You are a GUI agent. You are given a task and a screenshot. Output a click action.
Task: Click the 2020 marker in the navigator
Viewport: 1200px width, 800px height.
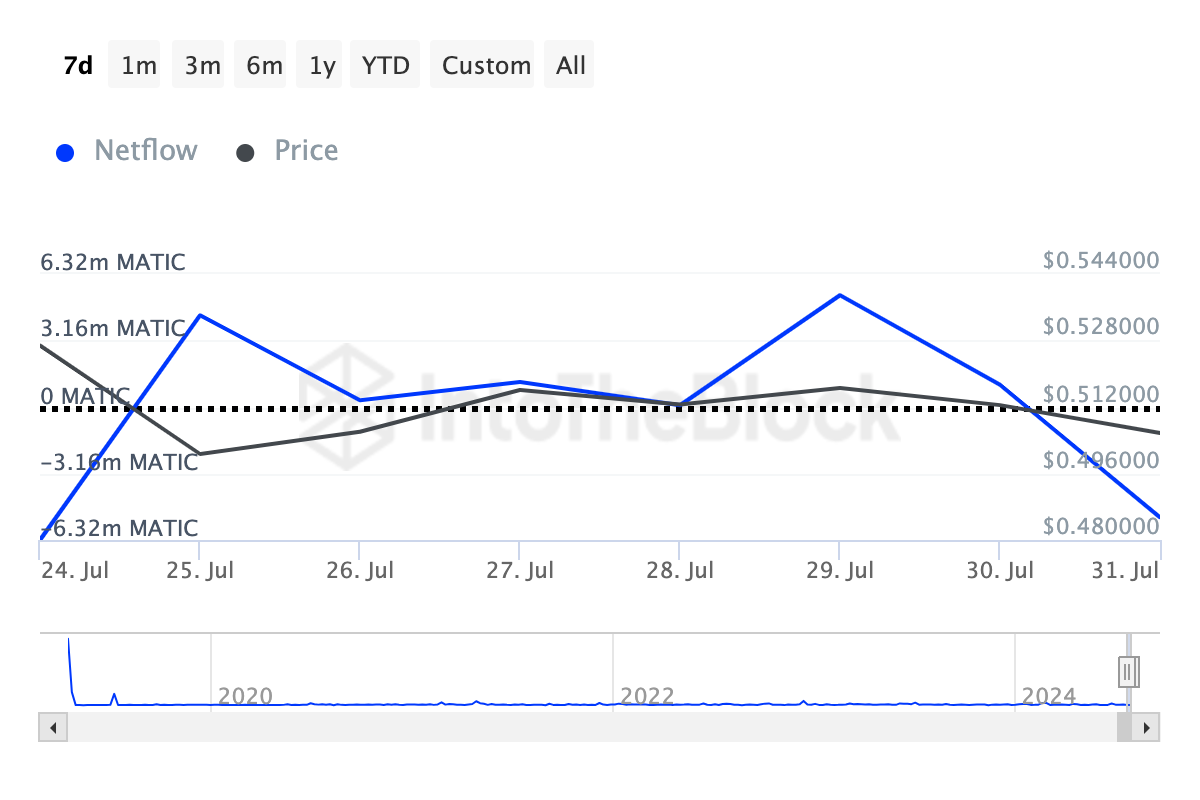pyautogui.click(x=244, y=695)
